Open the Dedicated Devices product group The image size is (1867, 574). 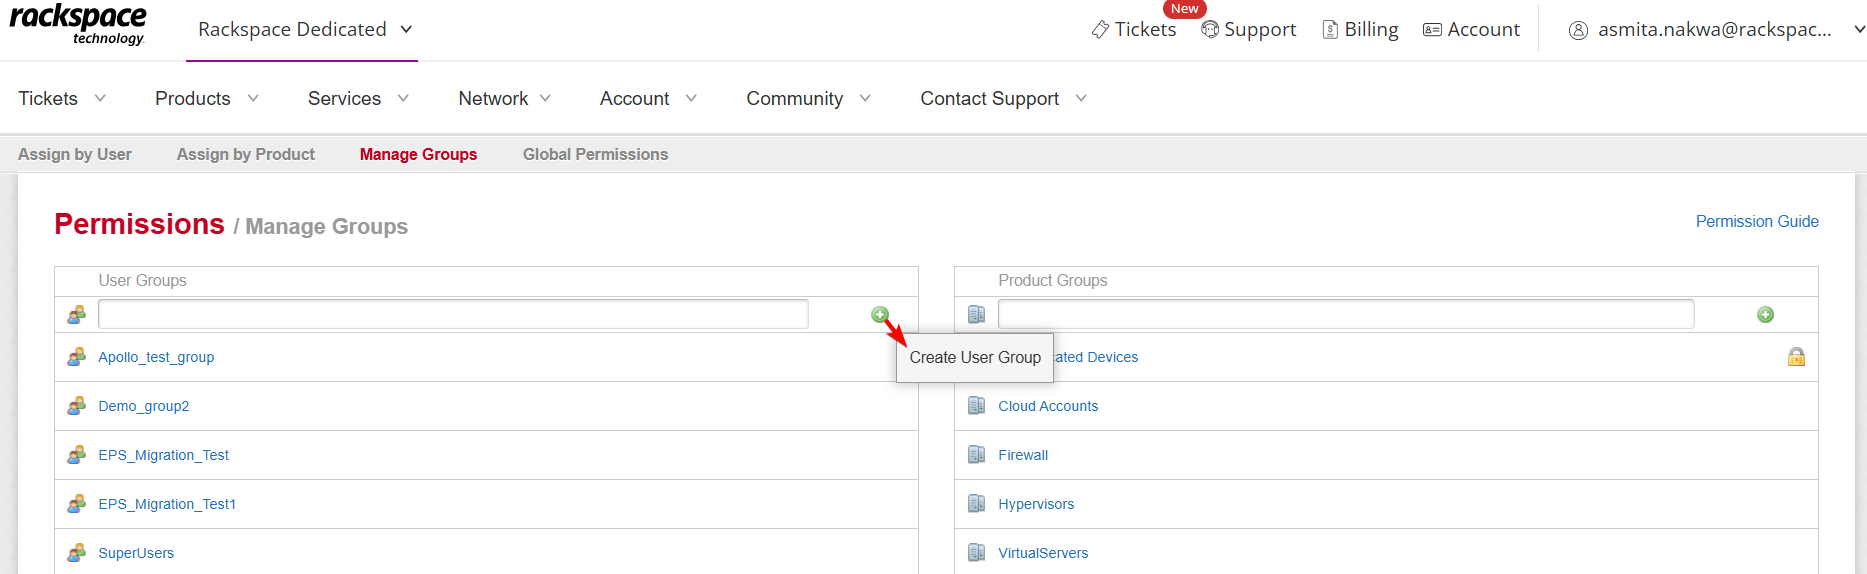1097,357
